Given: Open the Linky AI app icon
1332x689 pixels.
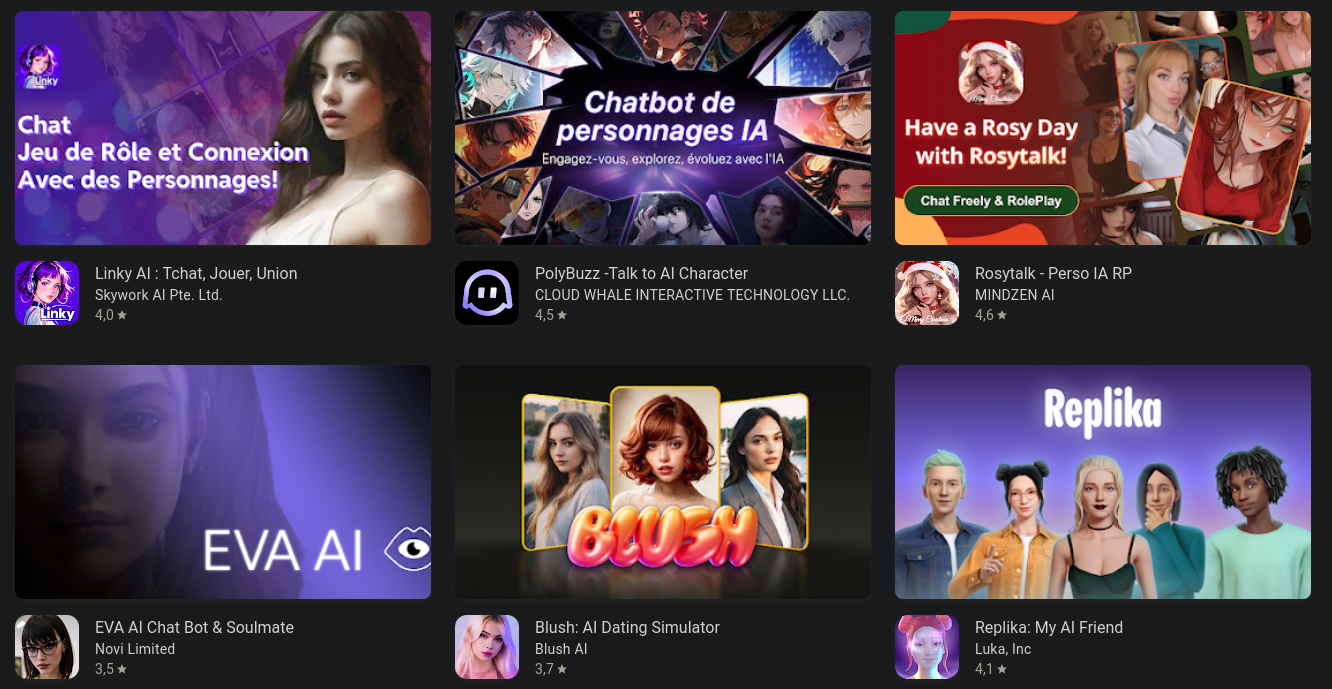Looking at the screenshot, I should tap(47, 293).
